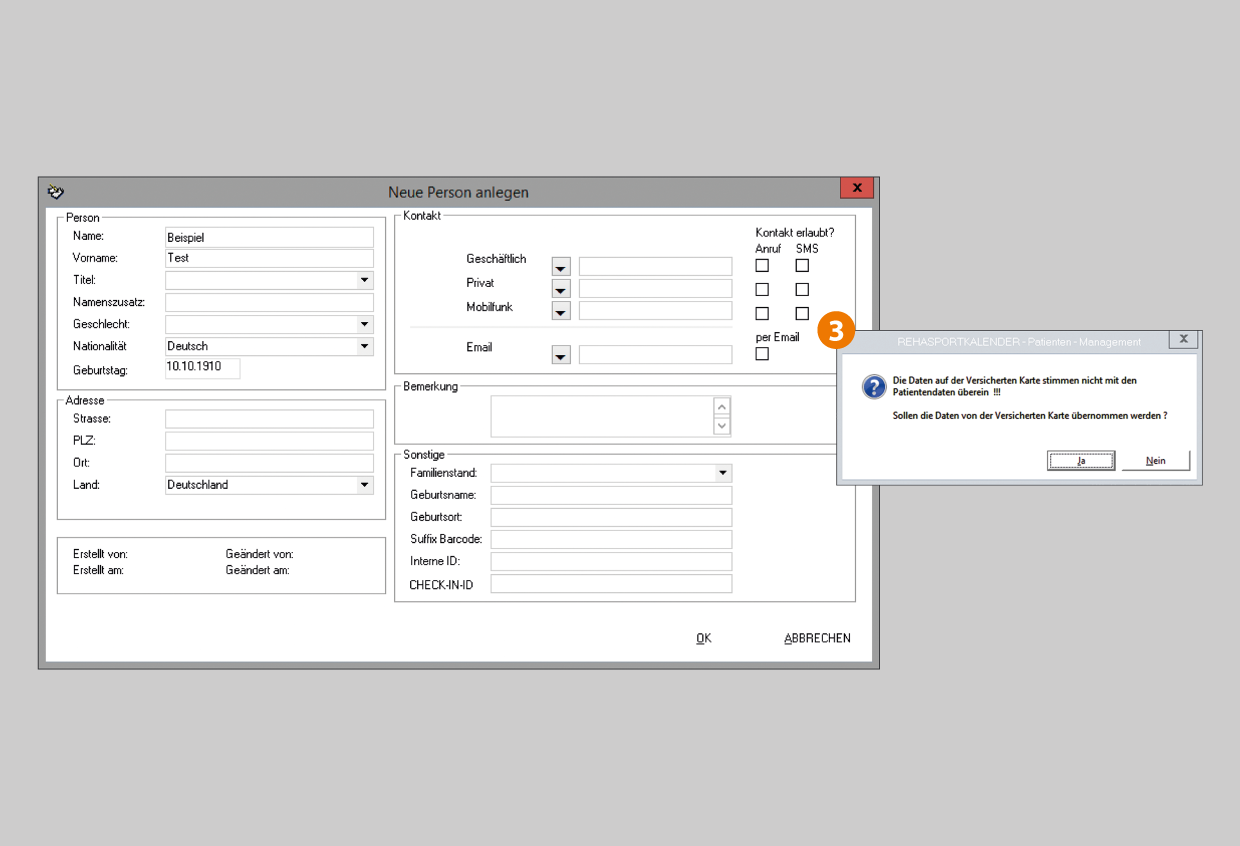Confirm the new person with OK
Viewport: 1240px width, 846px height.
pyautogui.click(x=704, y=638)
